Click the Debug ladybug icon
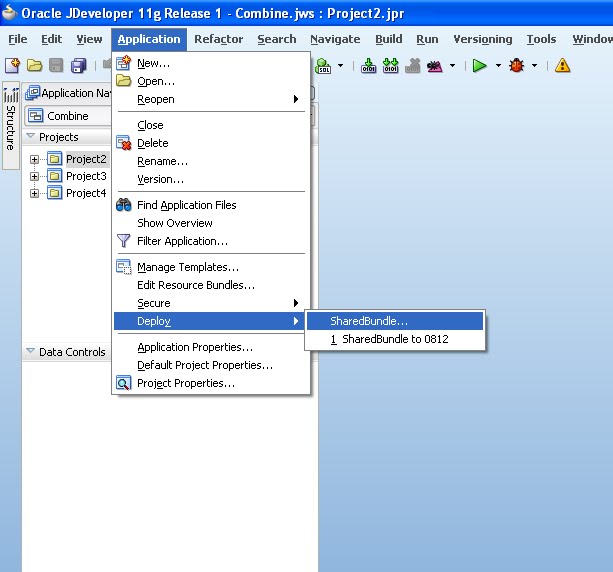 click(x=516, y=65)
